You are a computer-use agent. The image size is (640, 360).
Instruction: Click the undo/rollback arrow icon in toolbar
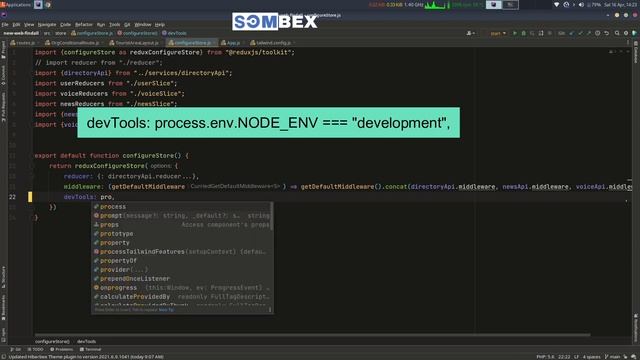point(607,33)
